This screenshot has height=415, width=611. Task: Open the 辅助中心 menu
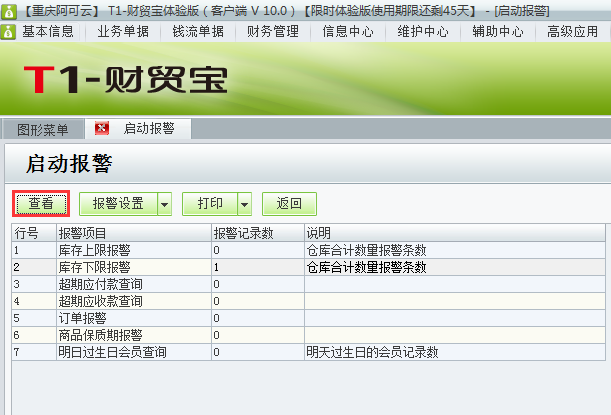click(498, 32)
